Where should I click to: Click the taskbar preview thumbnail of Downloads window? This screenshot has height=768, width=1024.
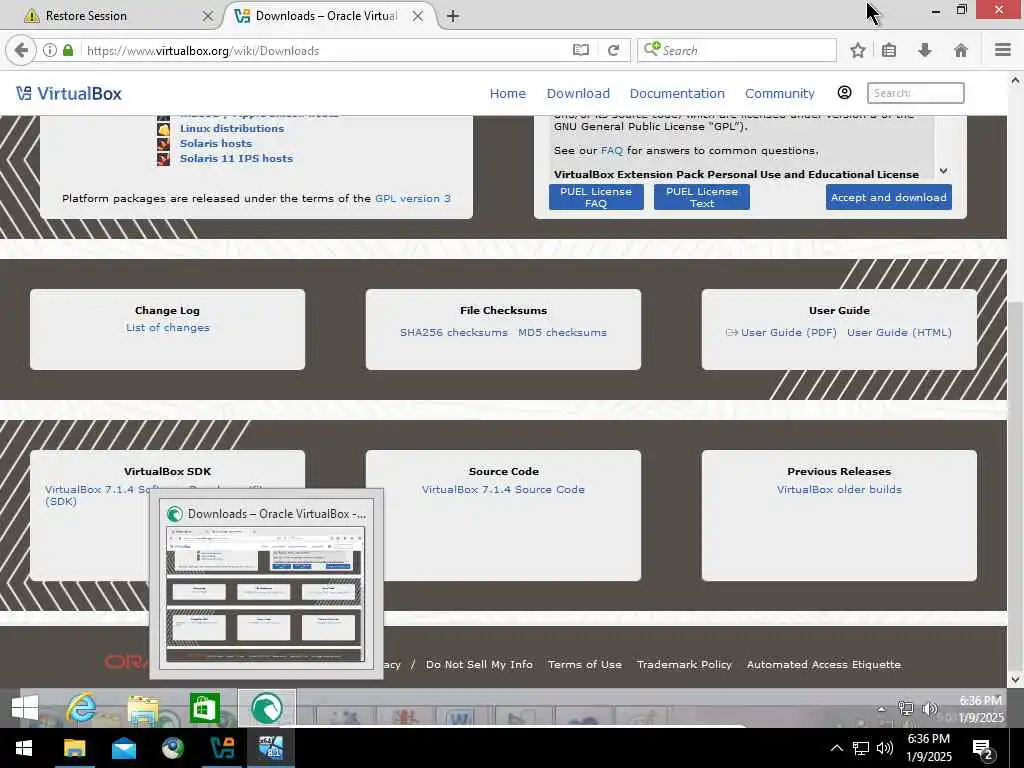click(266, 595)
